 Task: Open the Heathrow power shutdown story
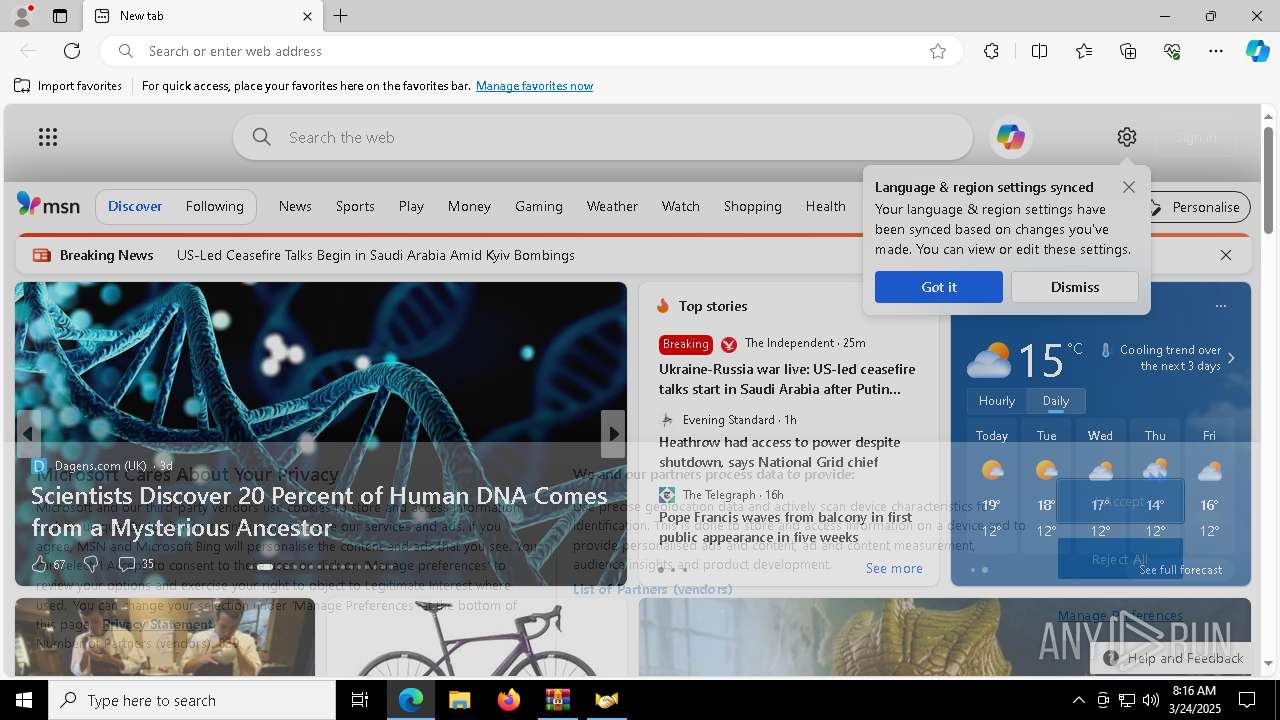[x=780, y=452]
